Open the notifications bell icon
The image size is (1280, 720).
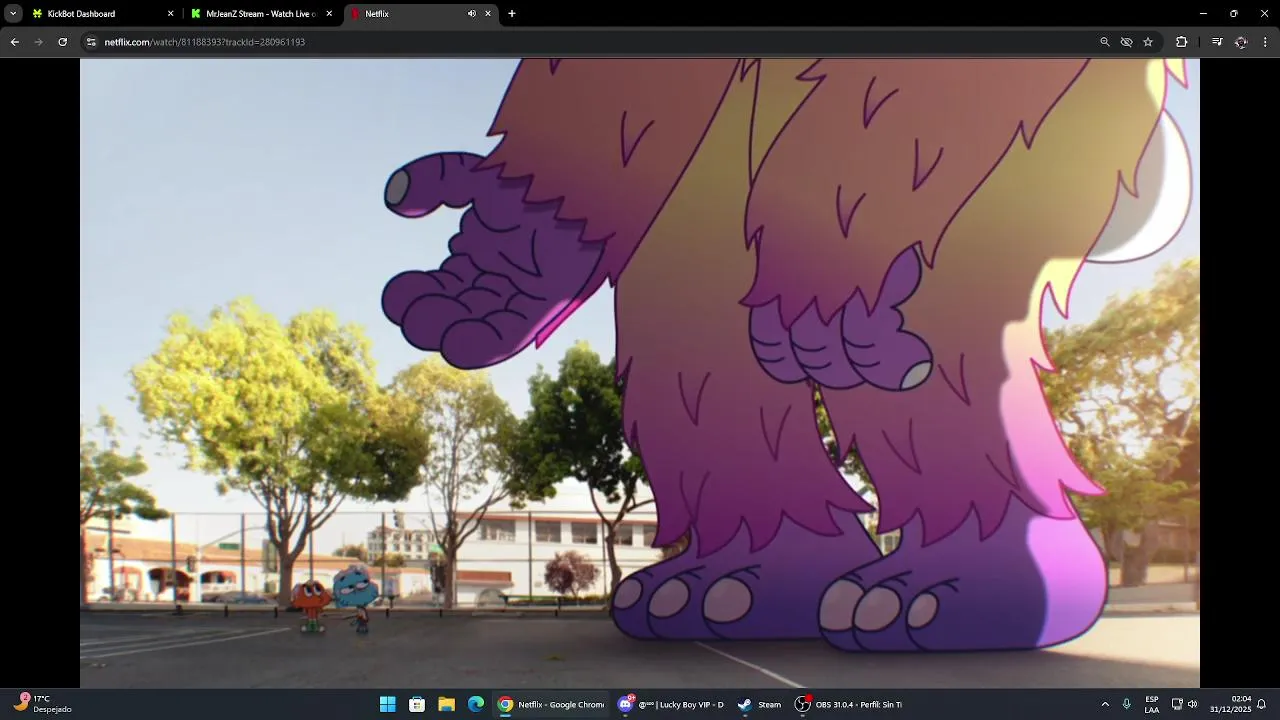click(1262, 704)
